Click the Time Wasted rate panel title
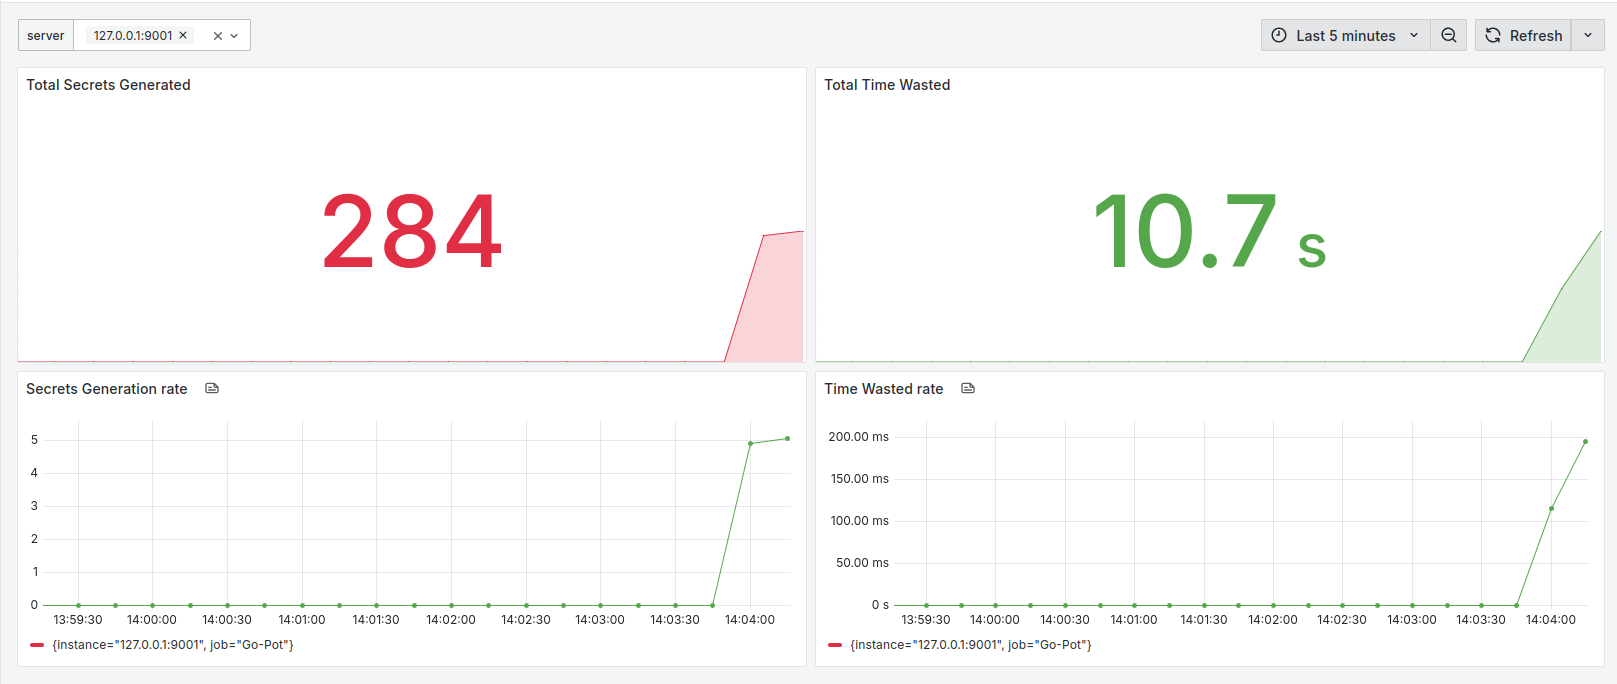This screenshot has width=1617, height=684. click(x=884, y=389)
